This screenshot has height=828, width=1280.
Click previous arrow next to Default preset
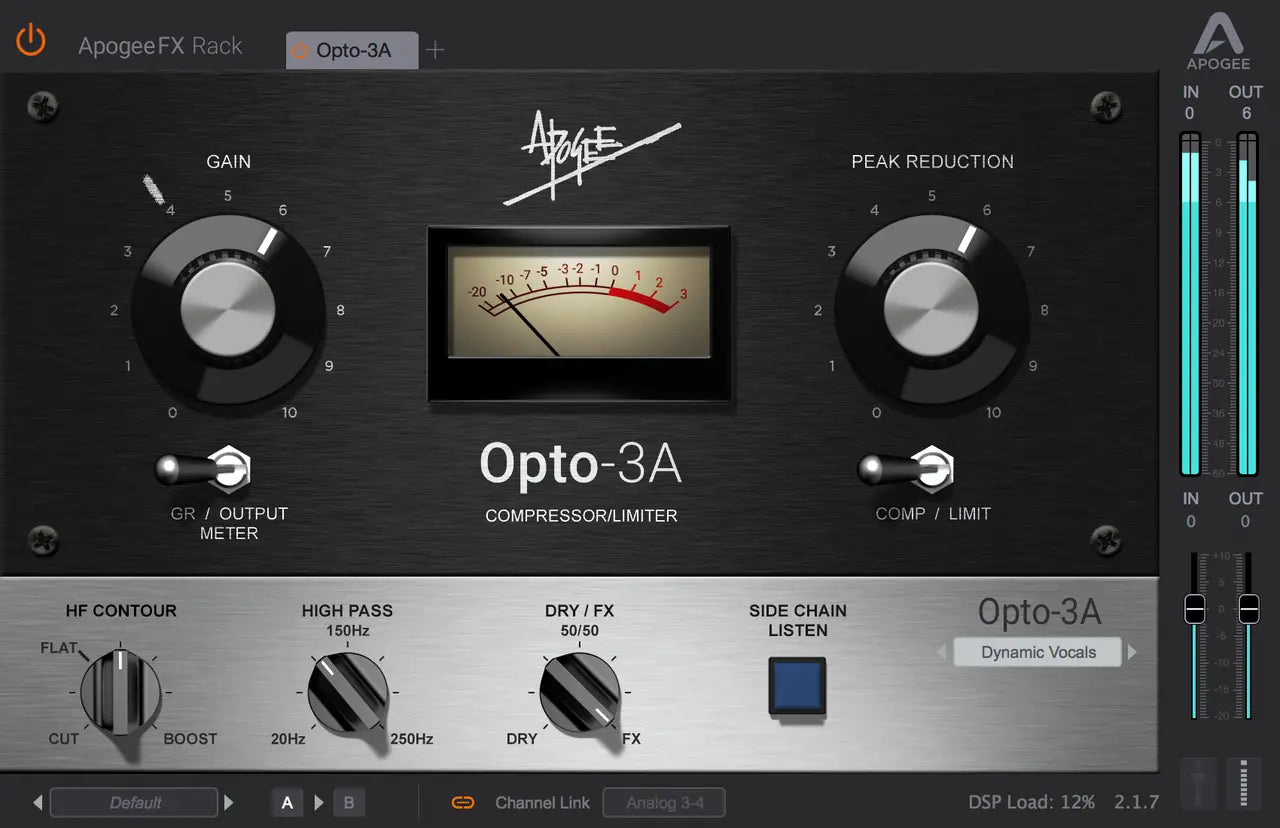click(37, 802)
